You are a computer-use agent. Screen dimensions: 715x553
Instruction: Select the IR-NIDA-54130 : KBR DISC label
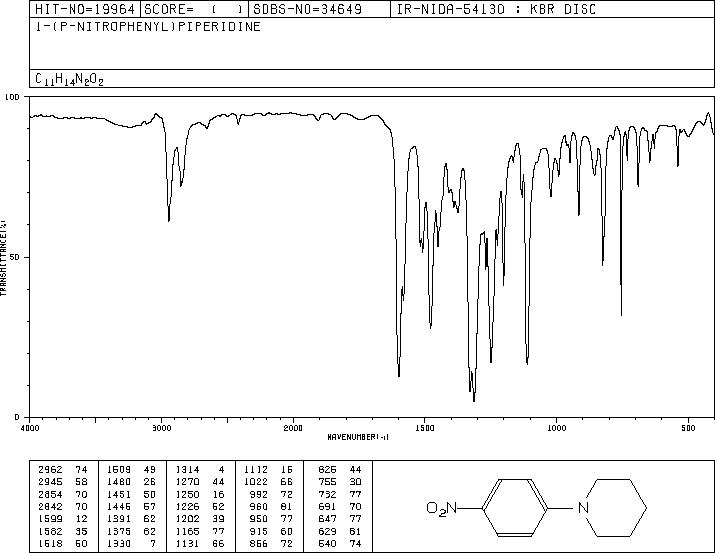pyautogui.click(x=496, y=9)
